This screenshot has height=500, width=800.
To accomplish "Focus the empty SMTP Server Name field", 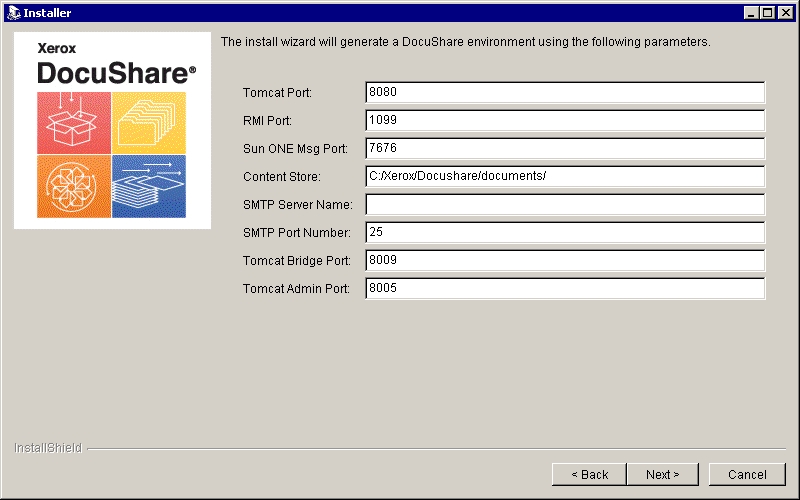I will (x=565, y=205).
